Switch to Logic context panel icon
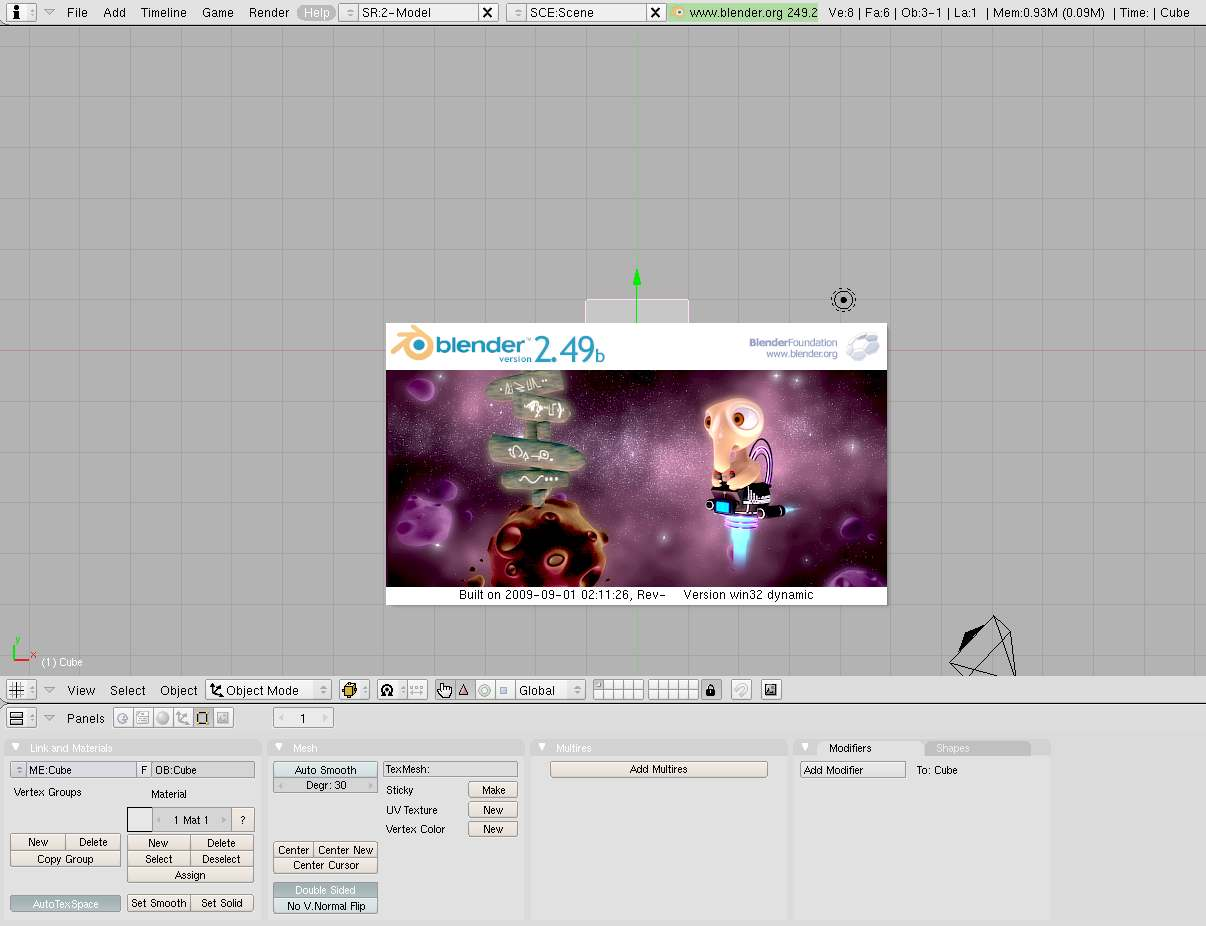Image resolution: width=1206 pixels, height=926 pixels. 123,718
